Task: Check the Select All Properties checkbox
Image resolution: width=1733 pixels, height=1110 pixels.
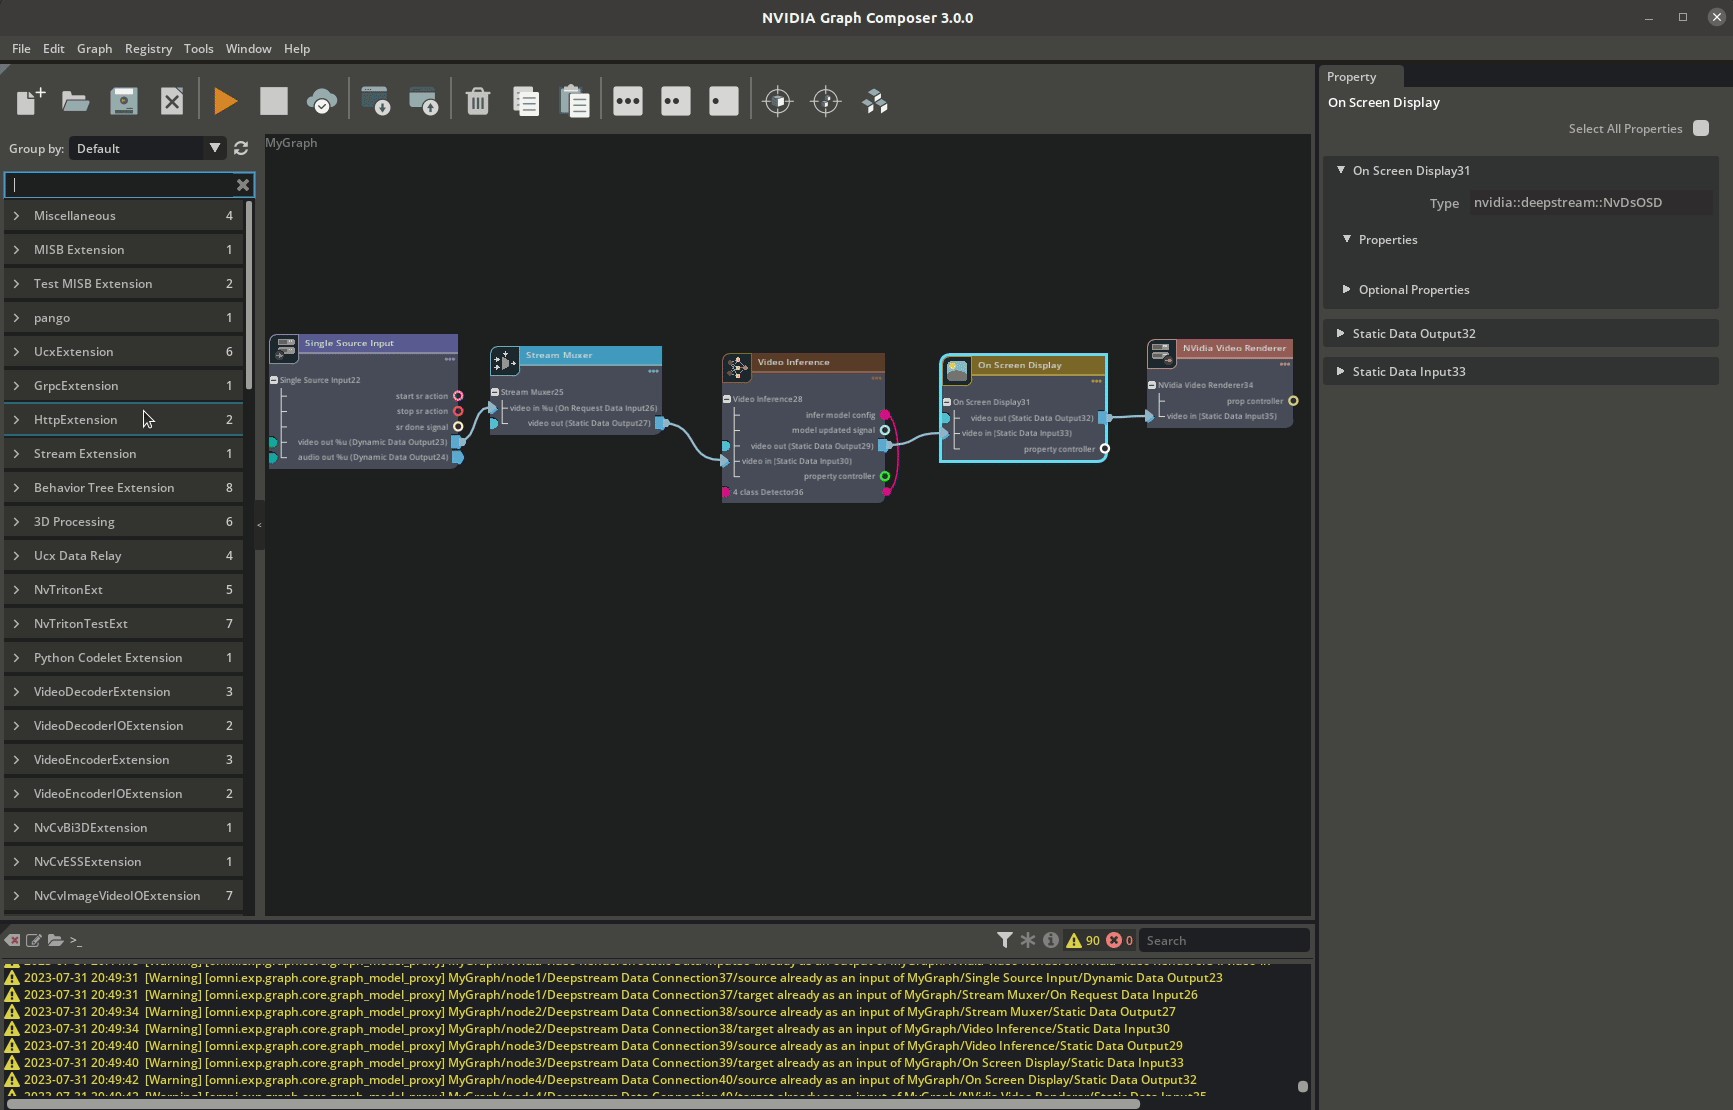Action: click(1701, 128)
